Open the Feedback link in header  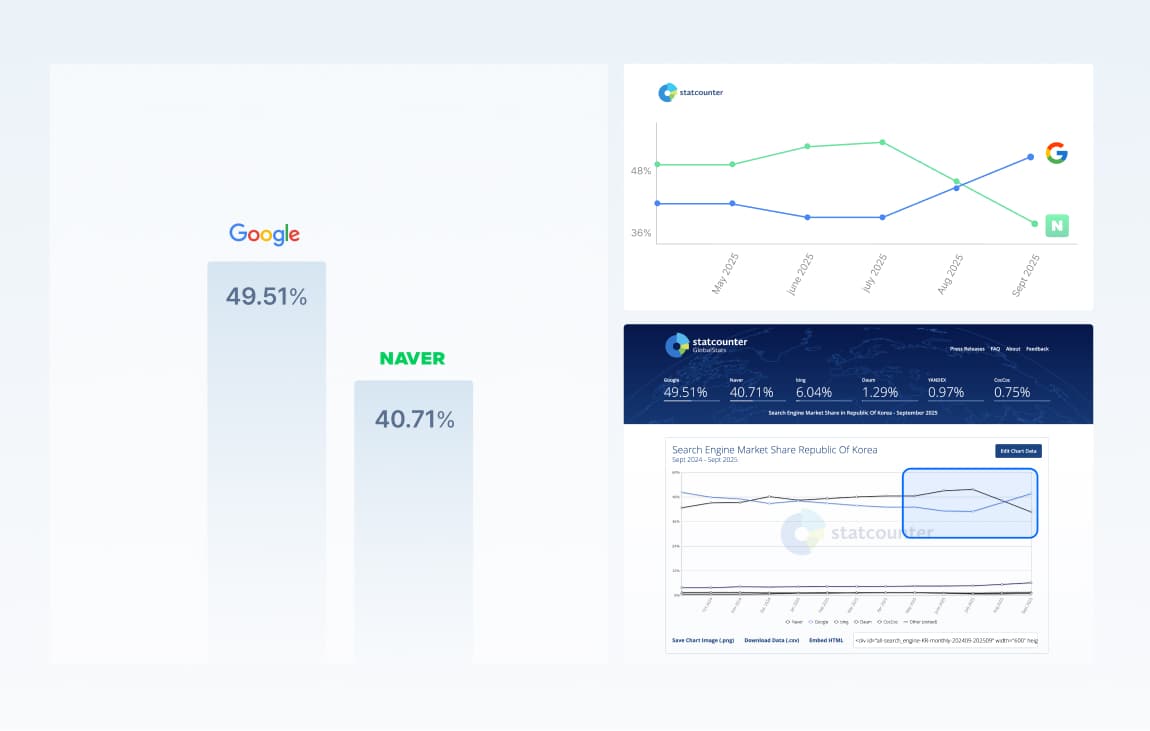pos(1037,349)
